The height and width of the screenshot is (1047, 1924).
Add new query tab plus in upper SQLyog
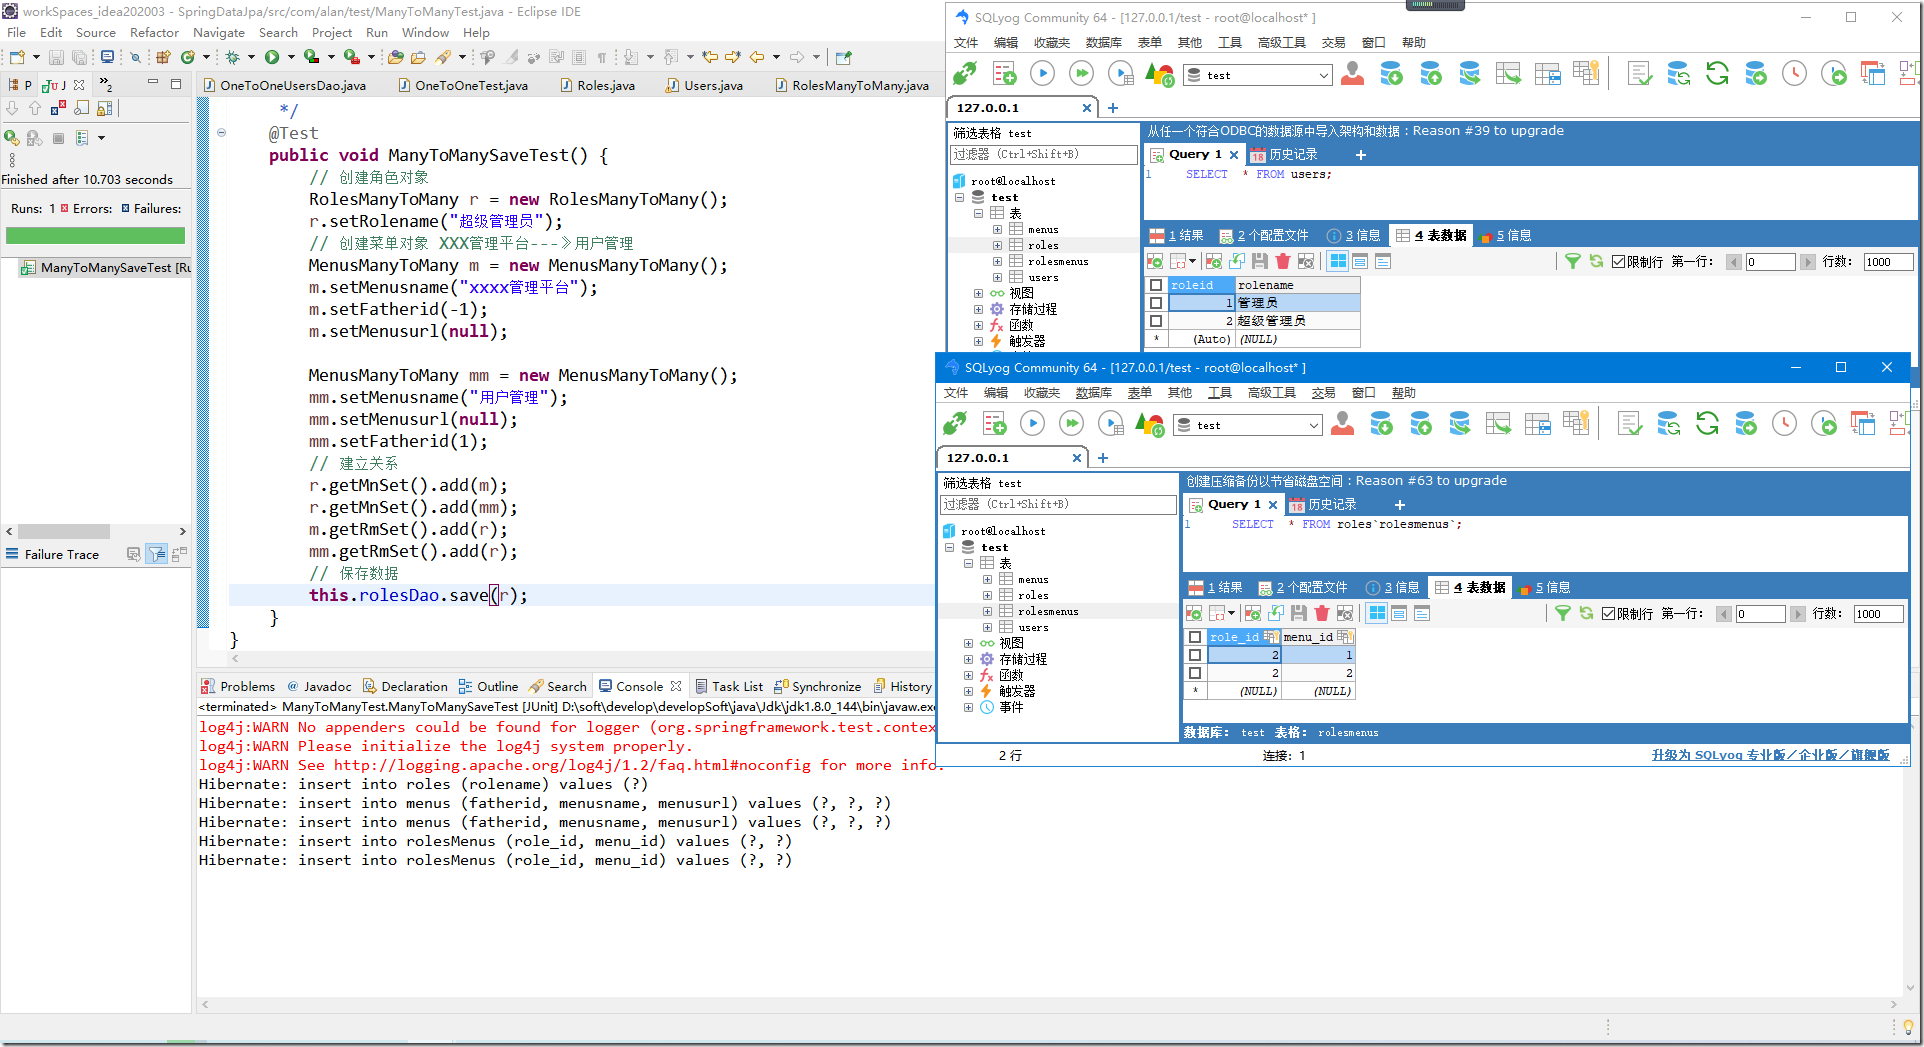tap(1360, 155)
